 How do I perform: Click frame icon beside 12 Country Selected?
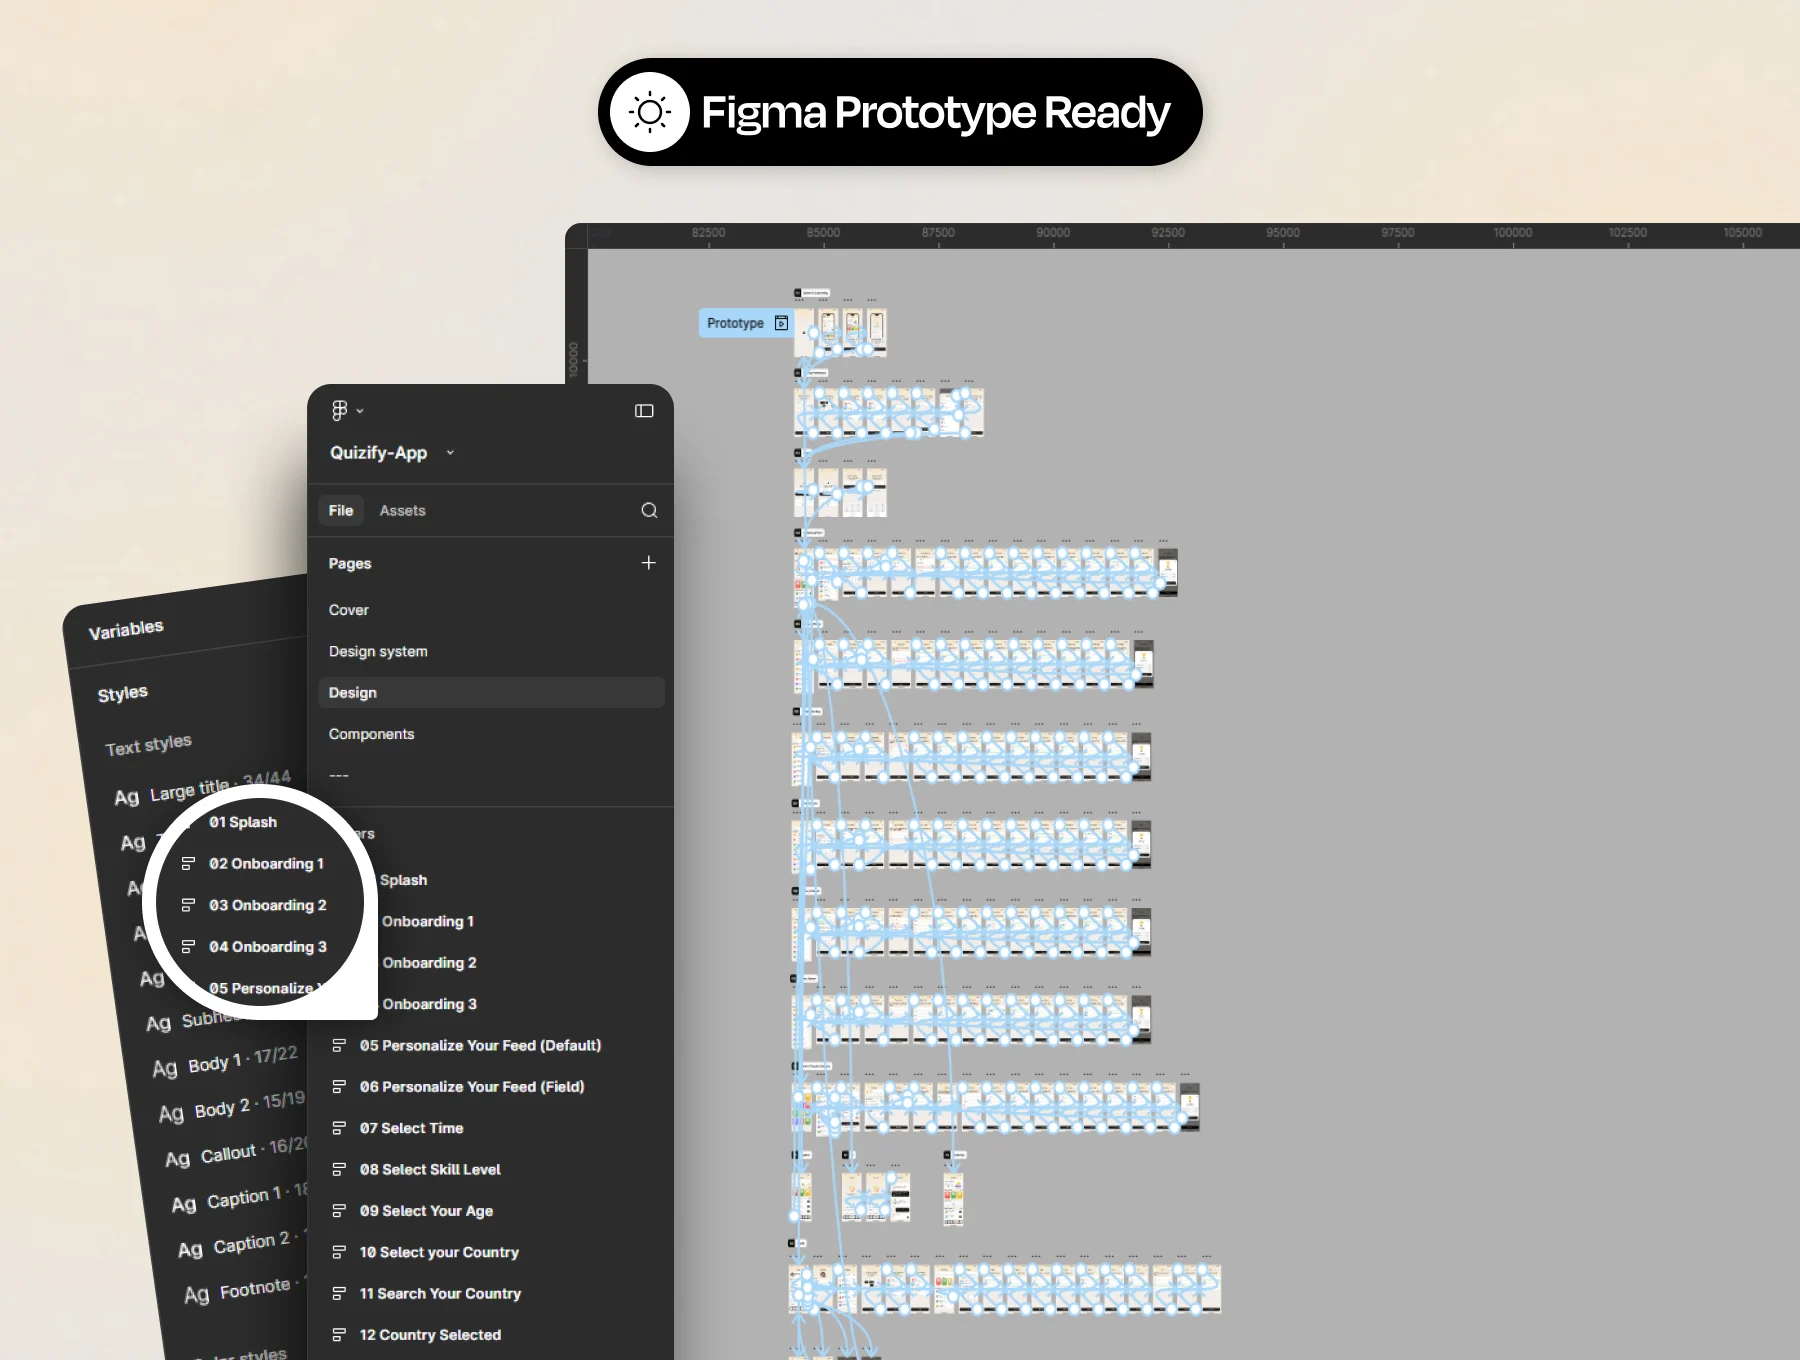[339, 1335]
